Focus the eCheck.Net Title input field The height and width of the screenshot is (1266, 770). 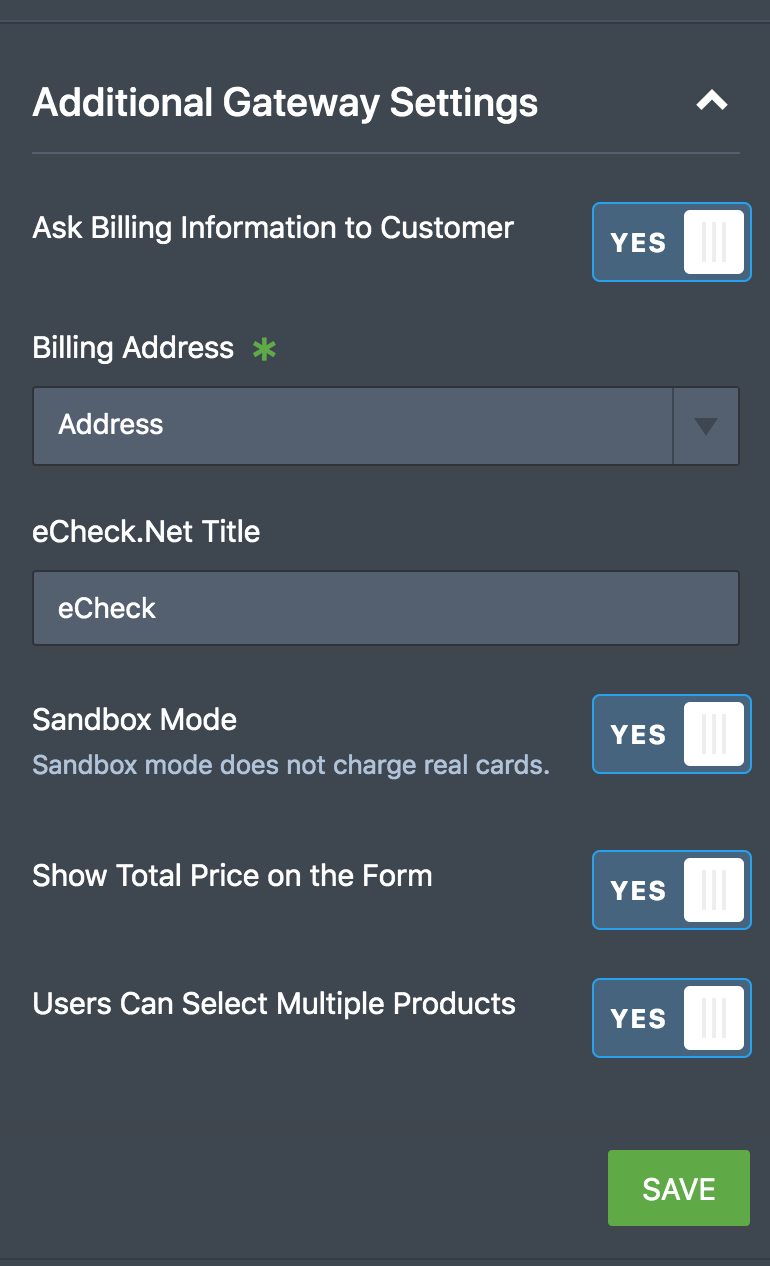point(386,608)
